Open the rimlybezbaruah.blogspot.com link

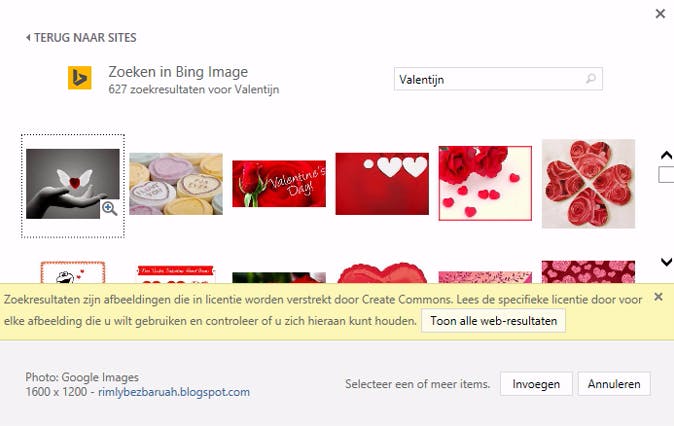(174, 392)
